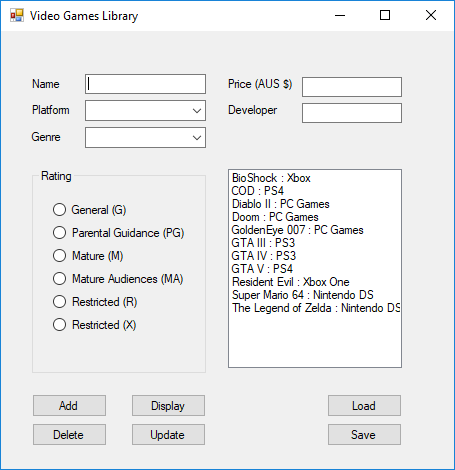Click the Load button
Screen dimensions: 455x470
364,406
